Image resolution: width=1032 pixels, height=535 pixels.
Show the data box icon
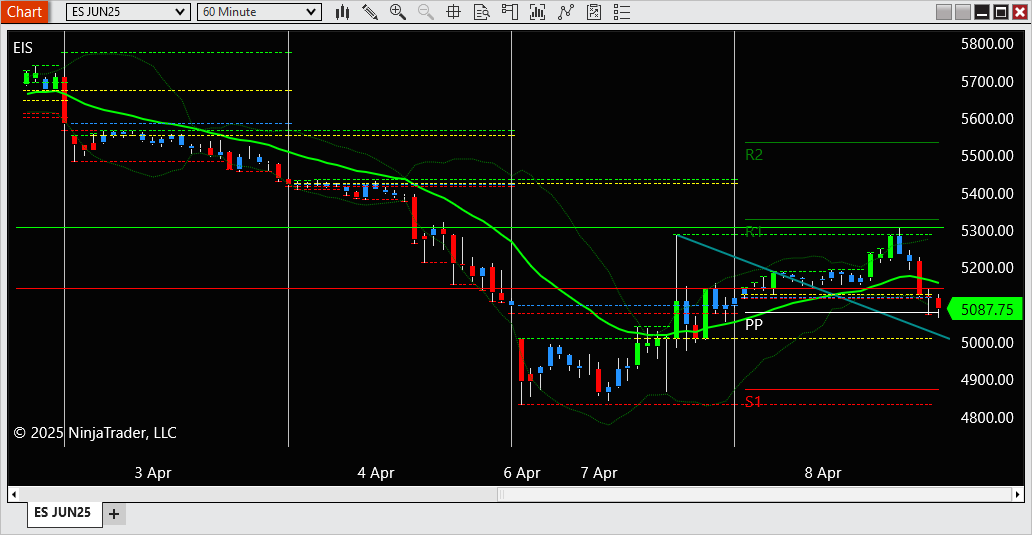tap(482, 12)
